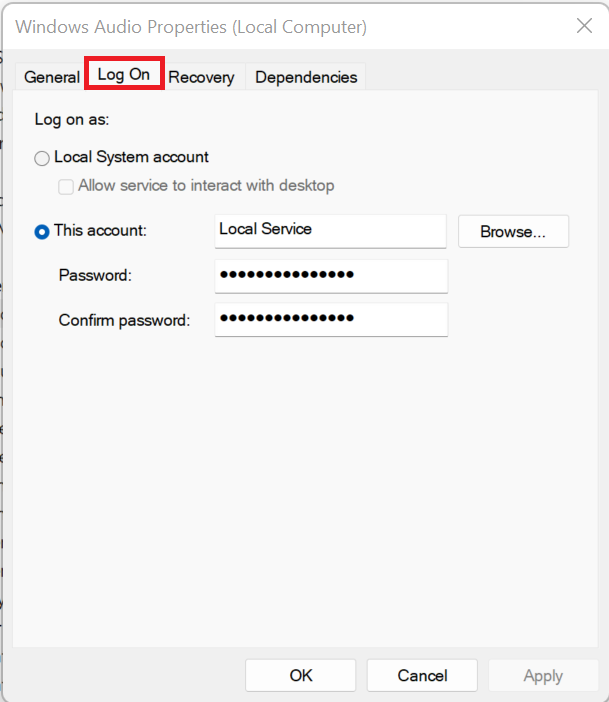Click the Local Service account name field
The width and height of the screenshot is (609, 702).
[x=330, y=230]
